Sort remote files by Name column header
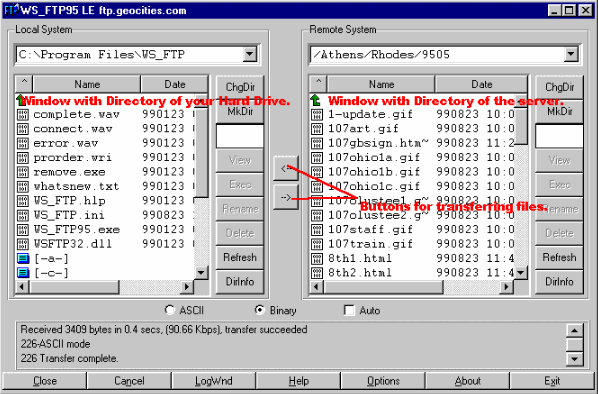The image size is (598, 394). [381, 84]
